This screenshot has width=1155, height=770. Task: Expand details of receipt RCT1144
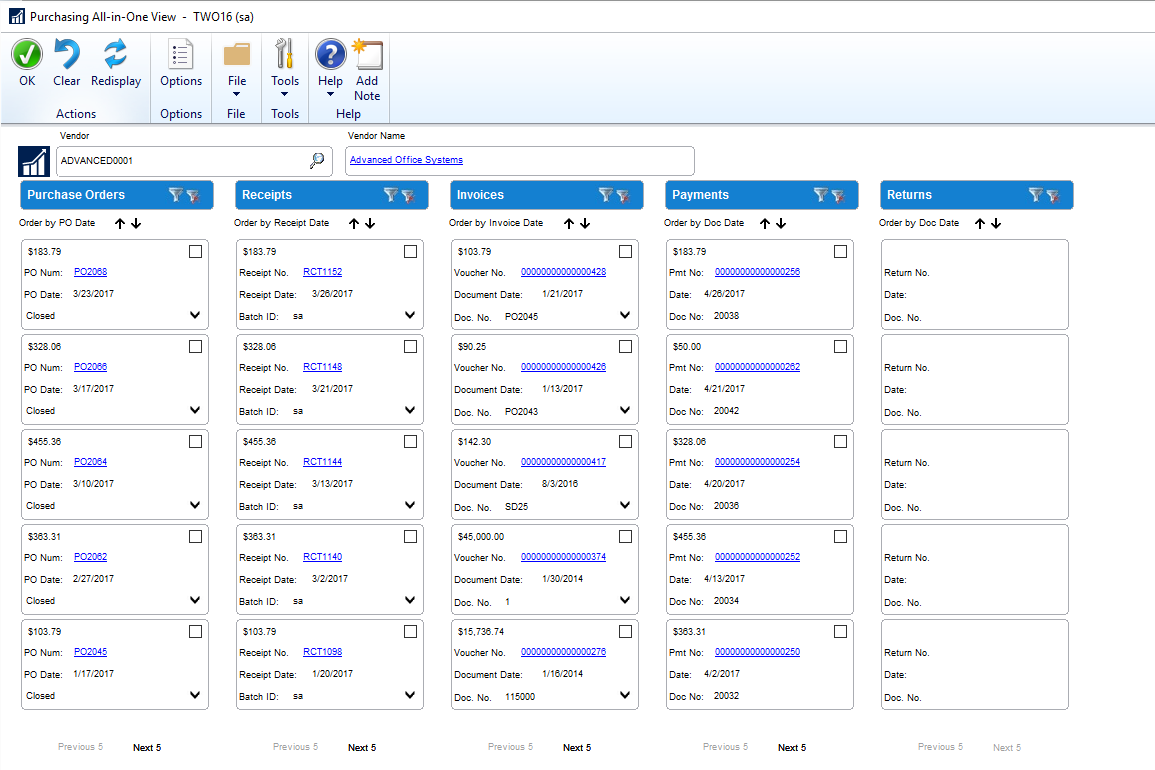pos(410,505)
